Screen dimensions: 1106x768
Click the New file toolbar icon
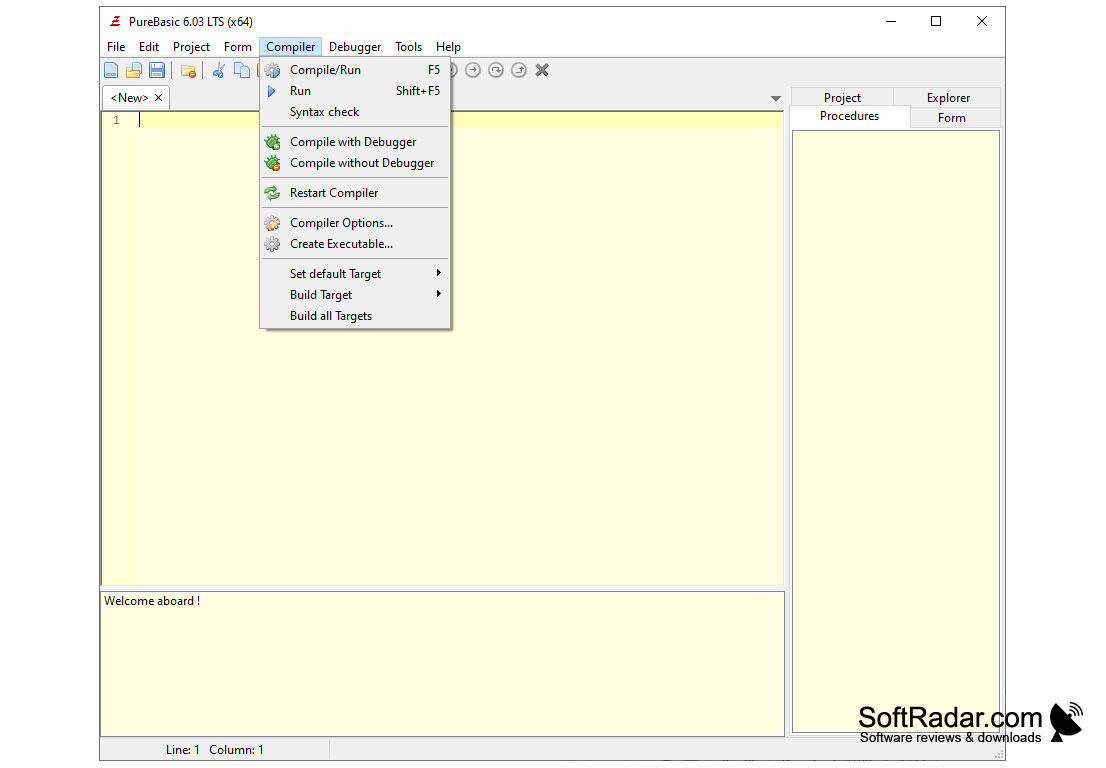tap(111, 70)
